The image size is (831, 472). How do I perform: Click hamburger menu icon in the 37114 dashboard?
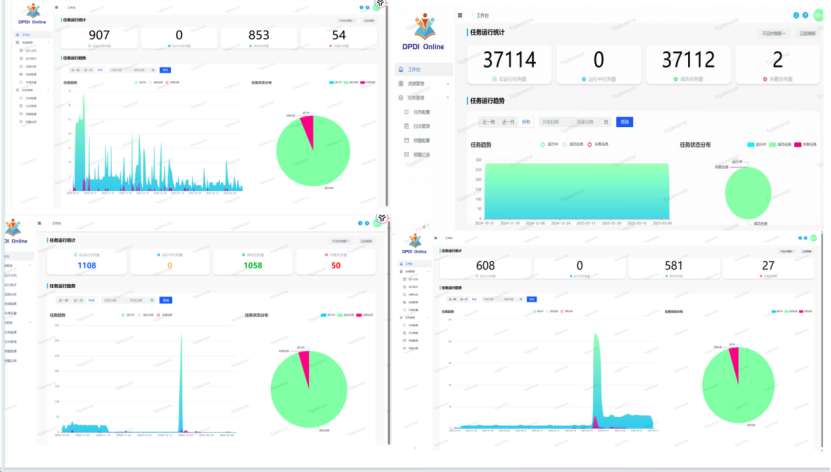[460, 15]
